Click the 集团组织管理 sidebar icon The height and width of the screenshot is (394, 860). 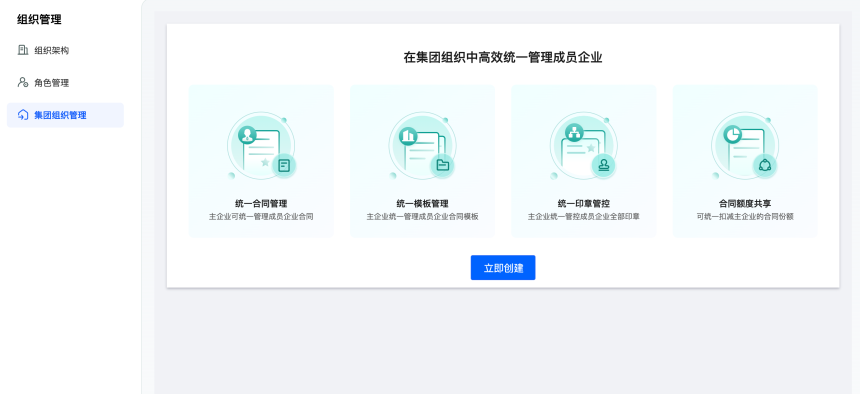pos(22,115)
